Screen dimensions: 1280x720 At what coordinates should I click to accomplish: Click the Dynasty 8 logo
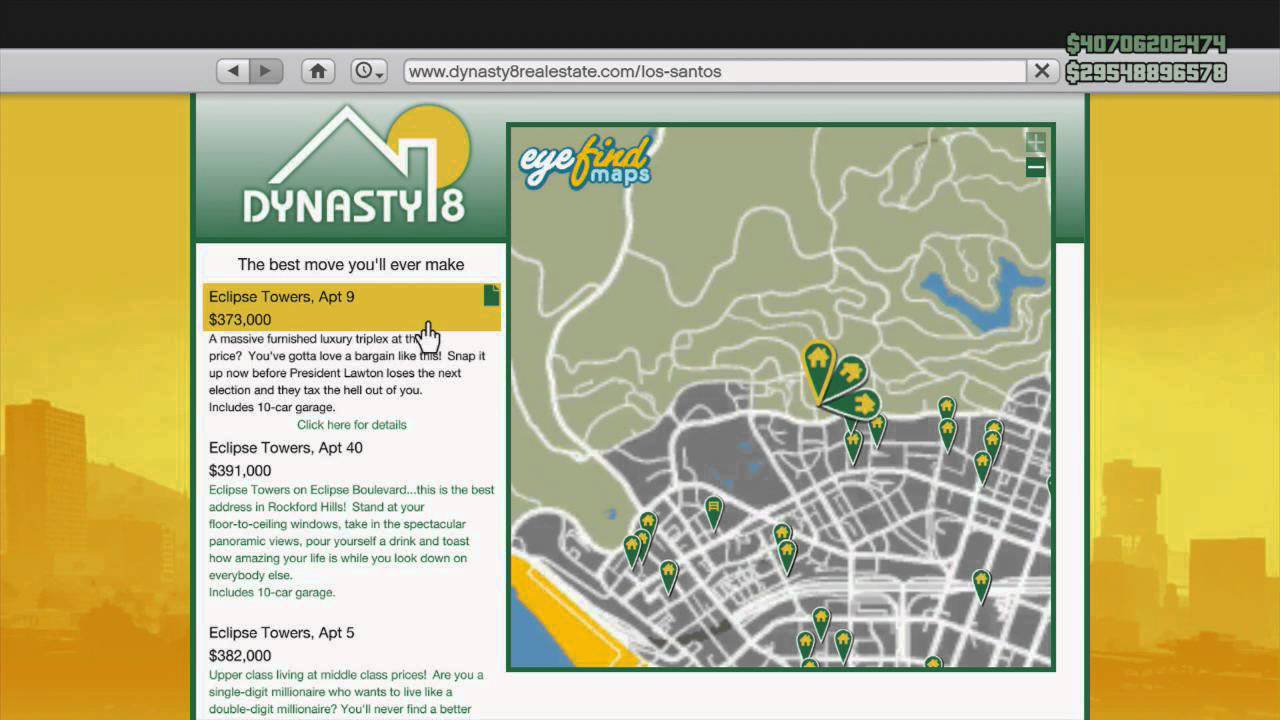click(x=355, y=165)
